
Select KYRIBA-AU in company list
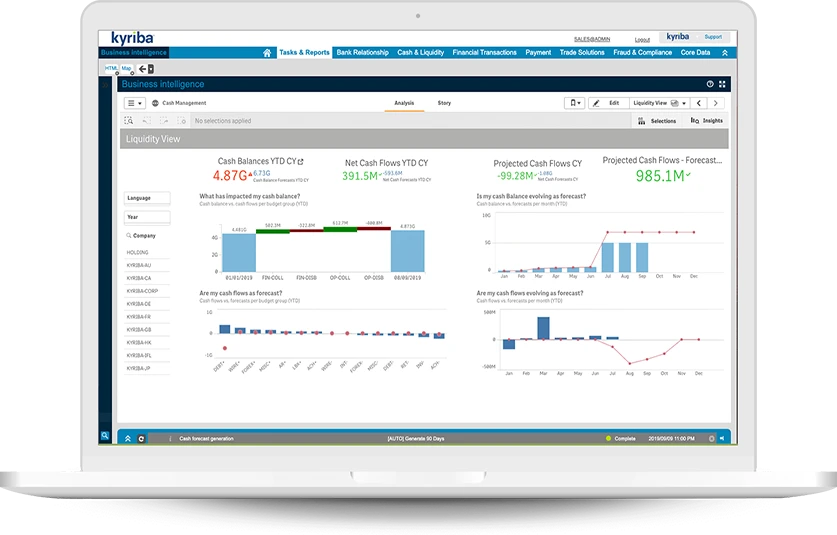pos(147,265)
